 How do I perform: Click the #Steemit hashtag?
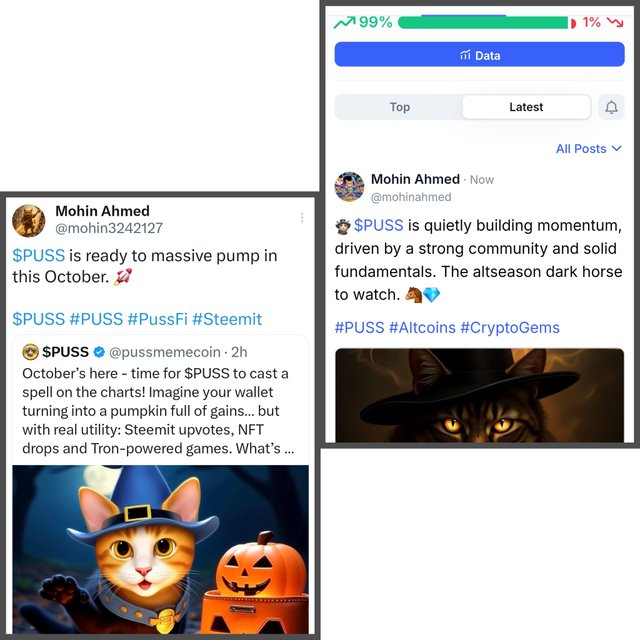tap(227, 319)
